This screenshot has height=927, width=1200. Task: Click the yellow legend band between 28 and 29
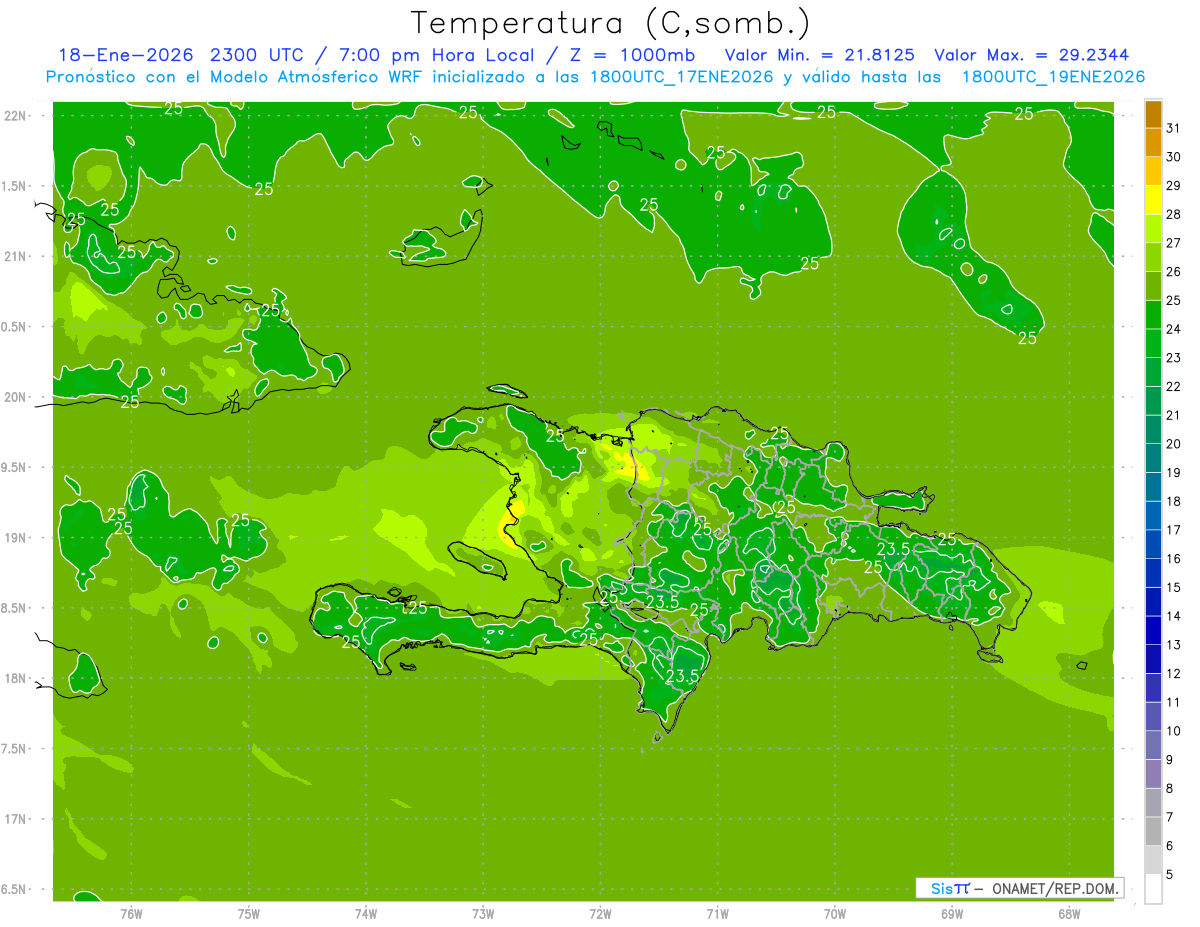(1153, 200)
